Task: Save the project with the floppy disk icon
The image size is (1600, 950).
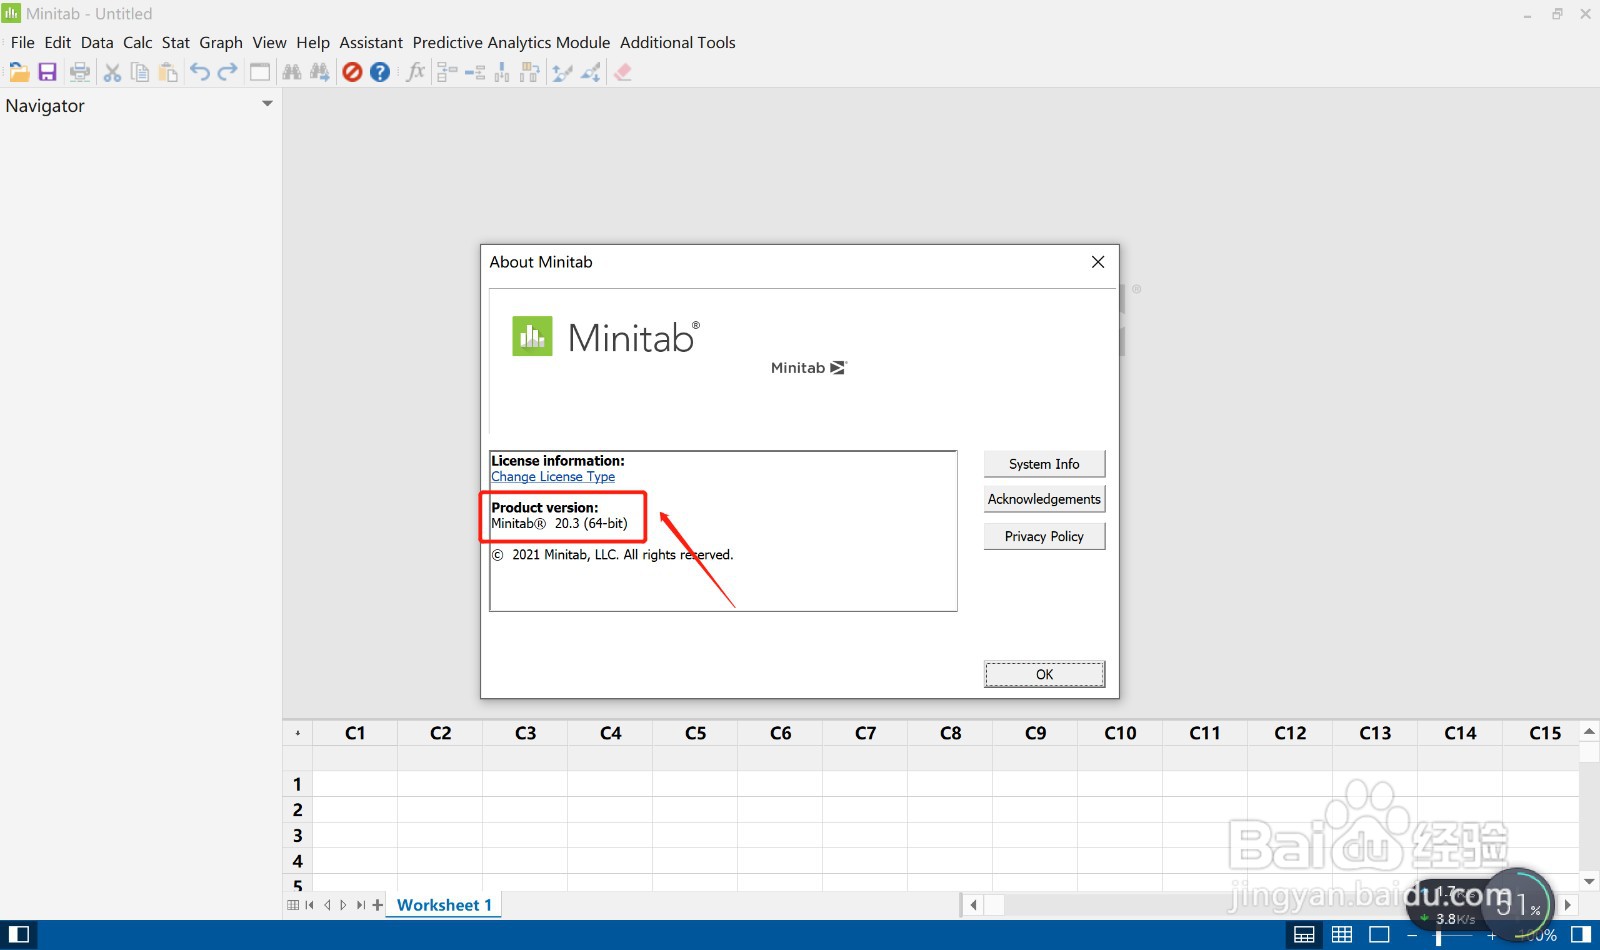Action: 47,72
